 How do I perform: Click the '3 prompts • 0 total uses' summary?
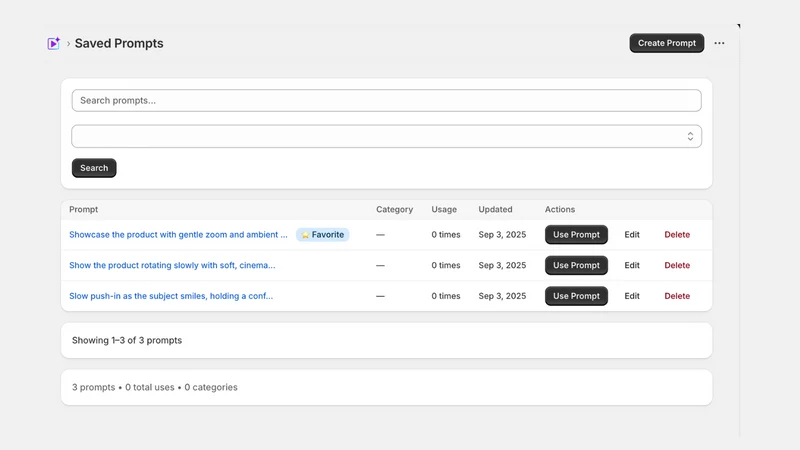point(155,387)
